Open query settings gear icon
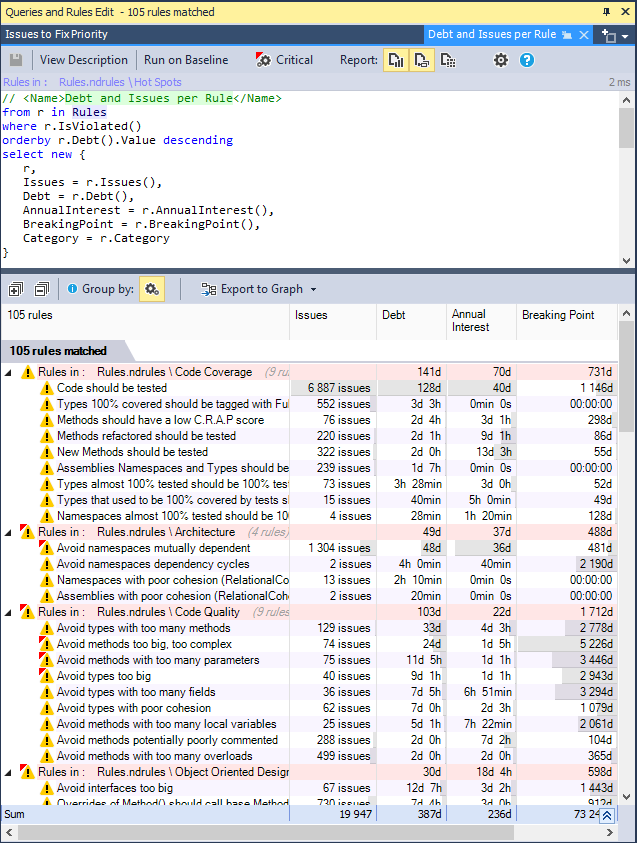Viewport: 637px width, 843px height. [501, 60]
